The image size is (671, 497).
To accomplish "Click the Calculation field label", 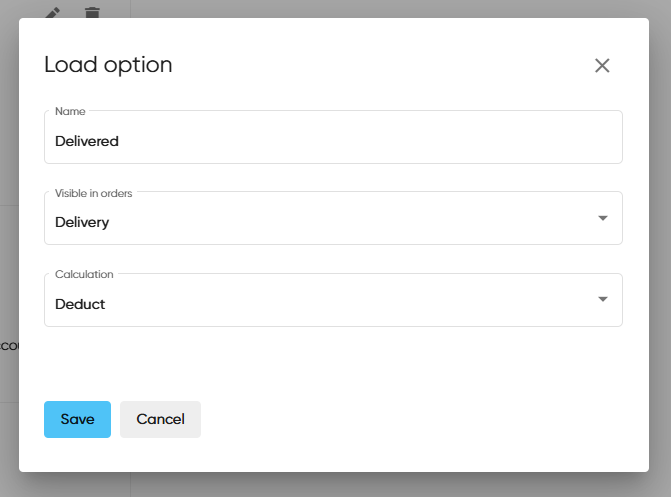I will (84, 274).
